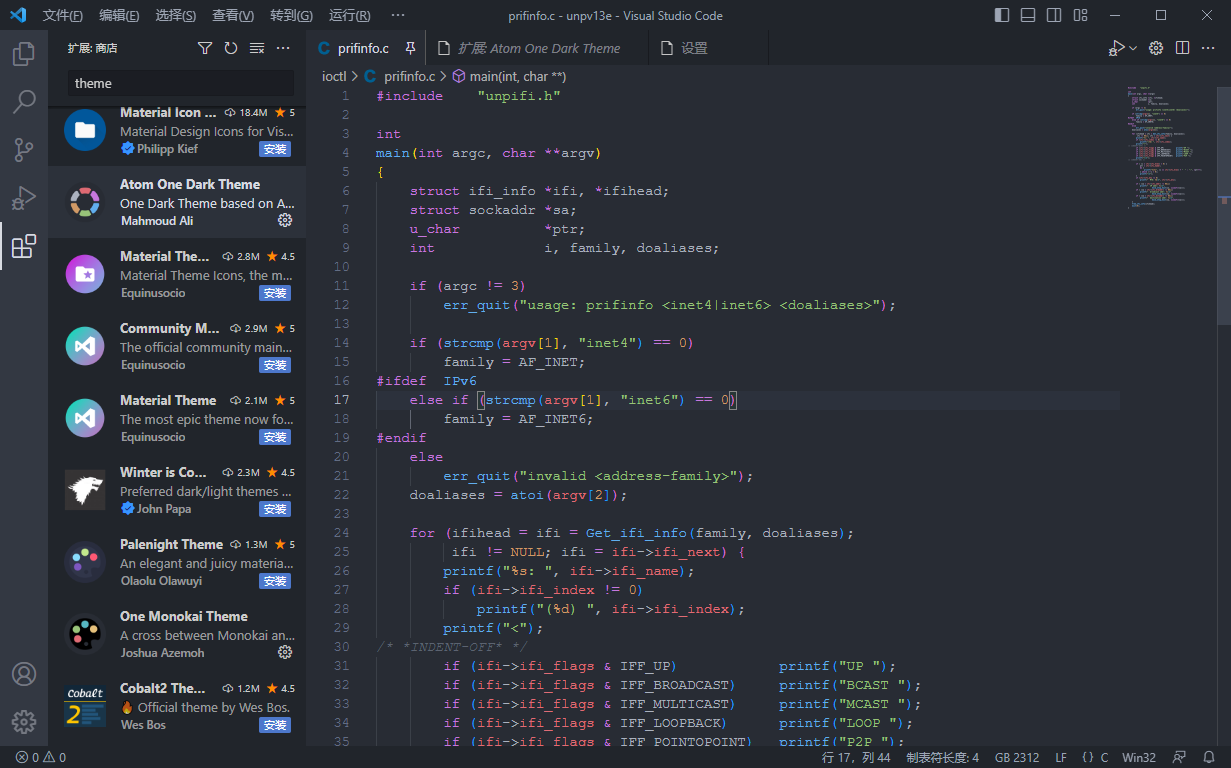Install Winter is Coming theme

[275, 509]
